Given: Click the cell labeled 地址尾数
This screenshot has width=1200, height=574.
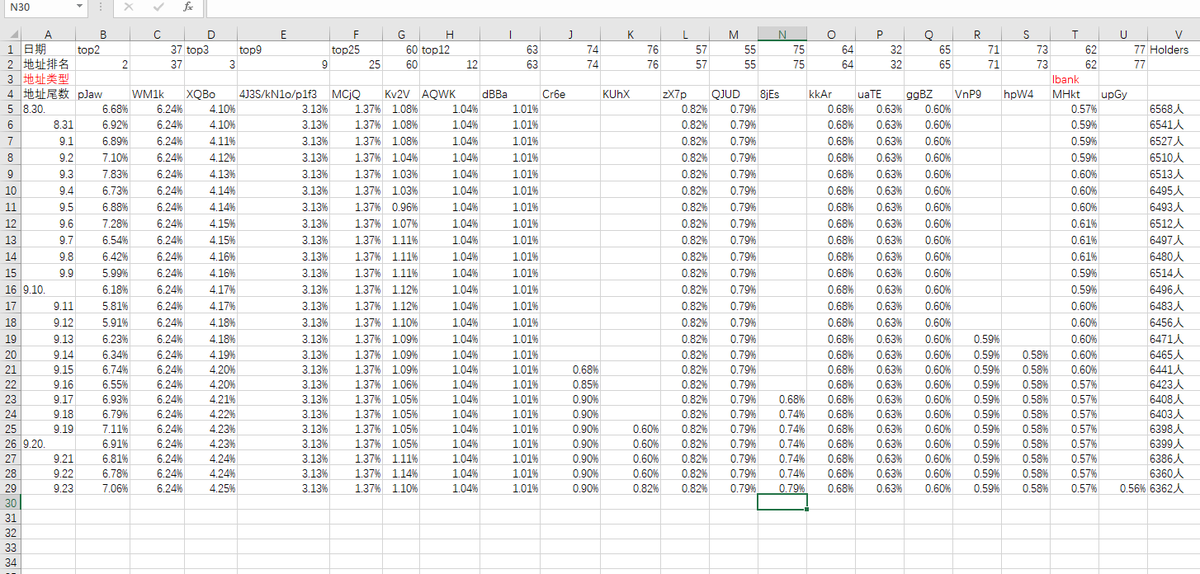Looking at the screenshot, I should pyautogui.click(x=48, y=93).
